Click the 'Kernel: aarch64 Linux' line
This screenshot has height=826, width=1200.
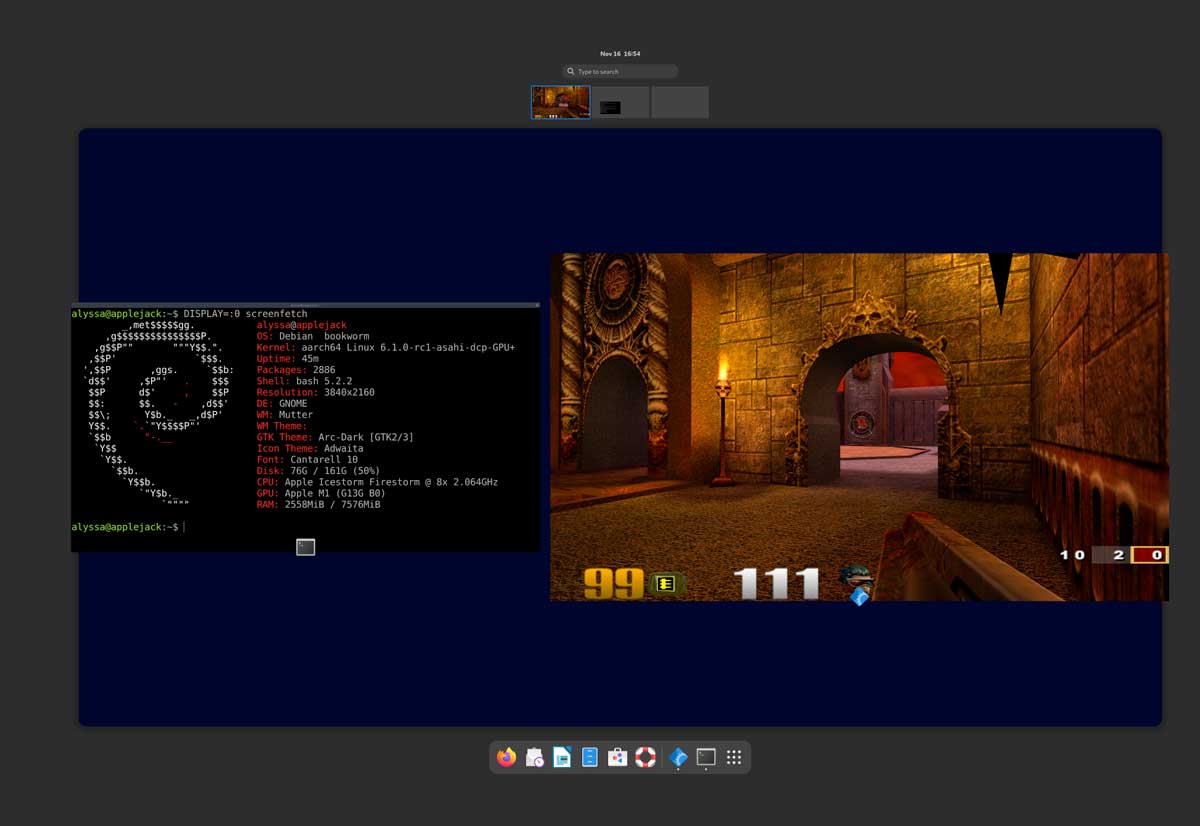[x=385, y=348]
